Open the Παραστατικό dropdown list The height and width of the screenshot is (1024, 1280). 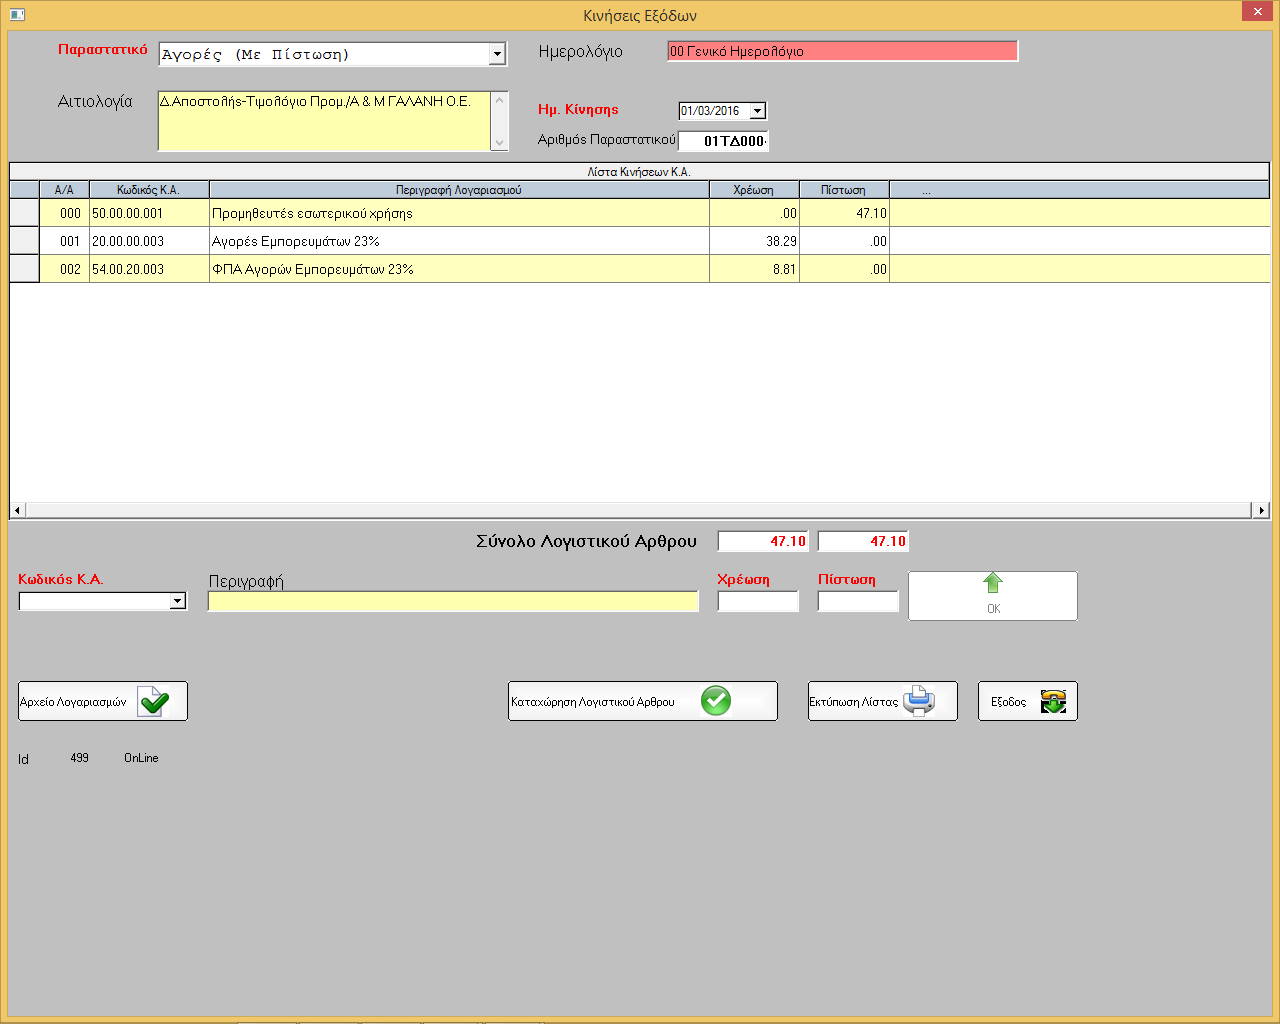point(497,54)
